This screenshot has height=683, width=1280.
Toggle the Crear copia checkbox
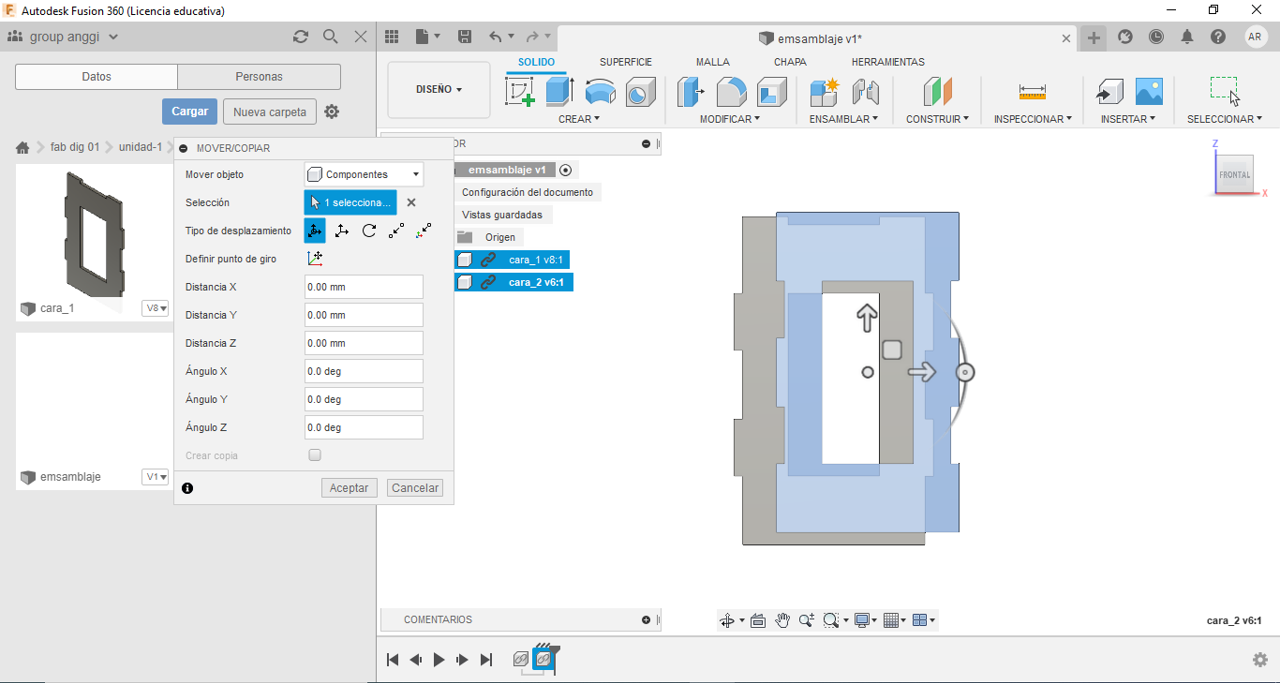coord(315,455)
